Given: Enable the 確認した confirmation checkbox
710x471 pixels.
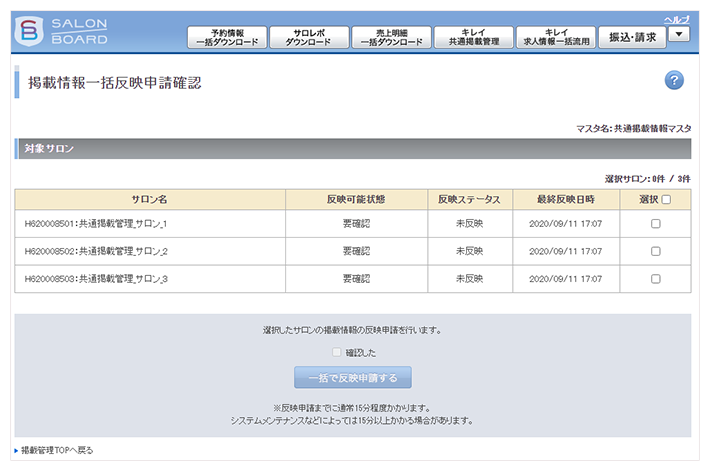Looking at the screenshot, I should point(337,352).
